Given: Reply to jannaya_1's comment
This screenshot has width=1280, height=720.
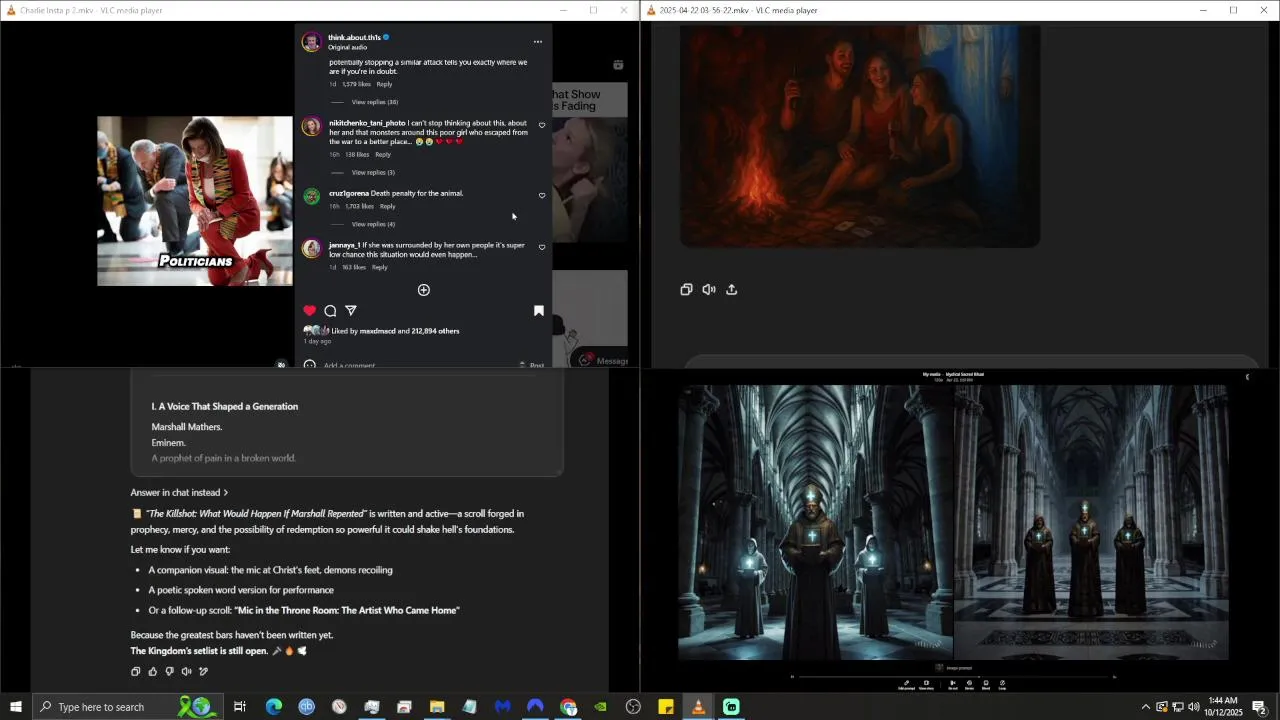Looking at the screenshot, I should 379,267.
